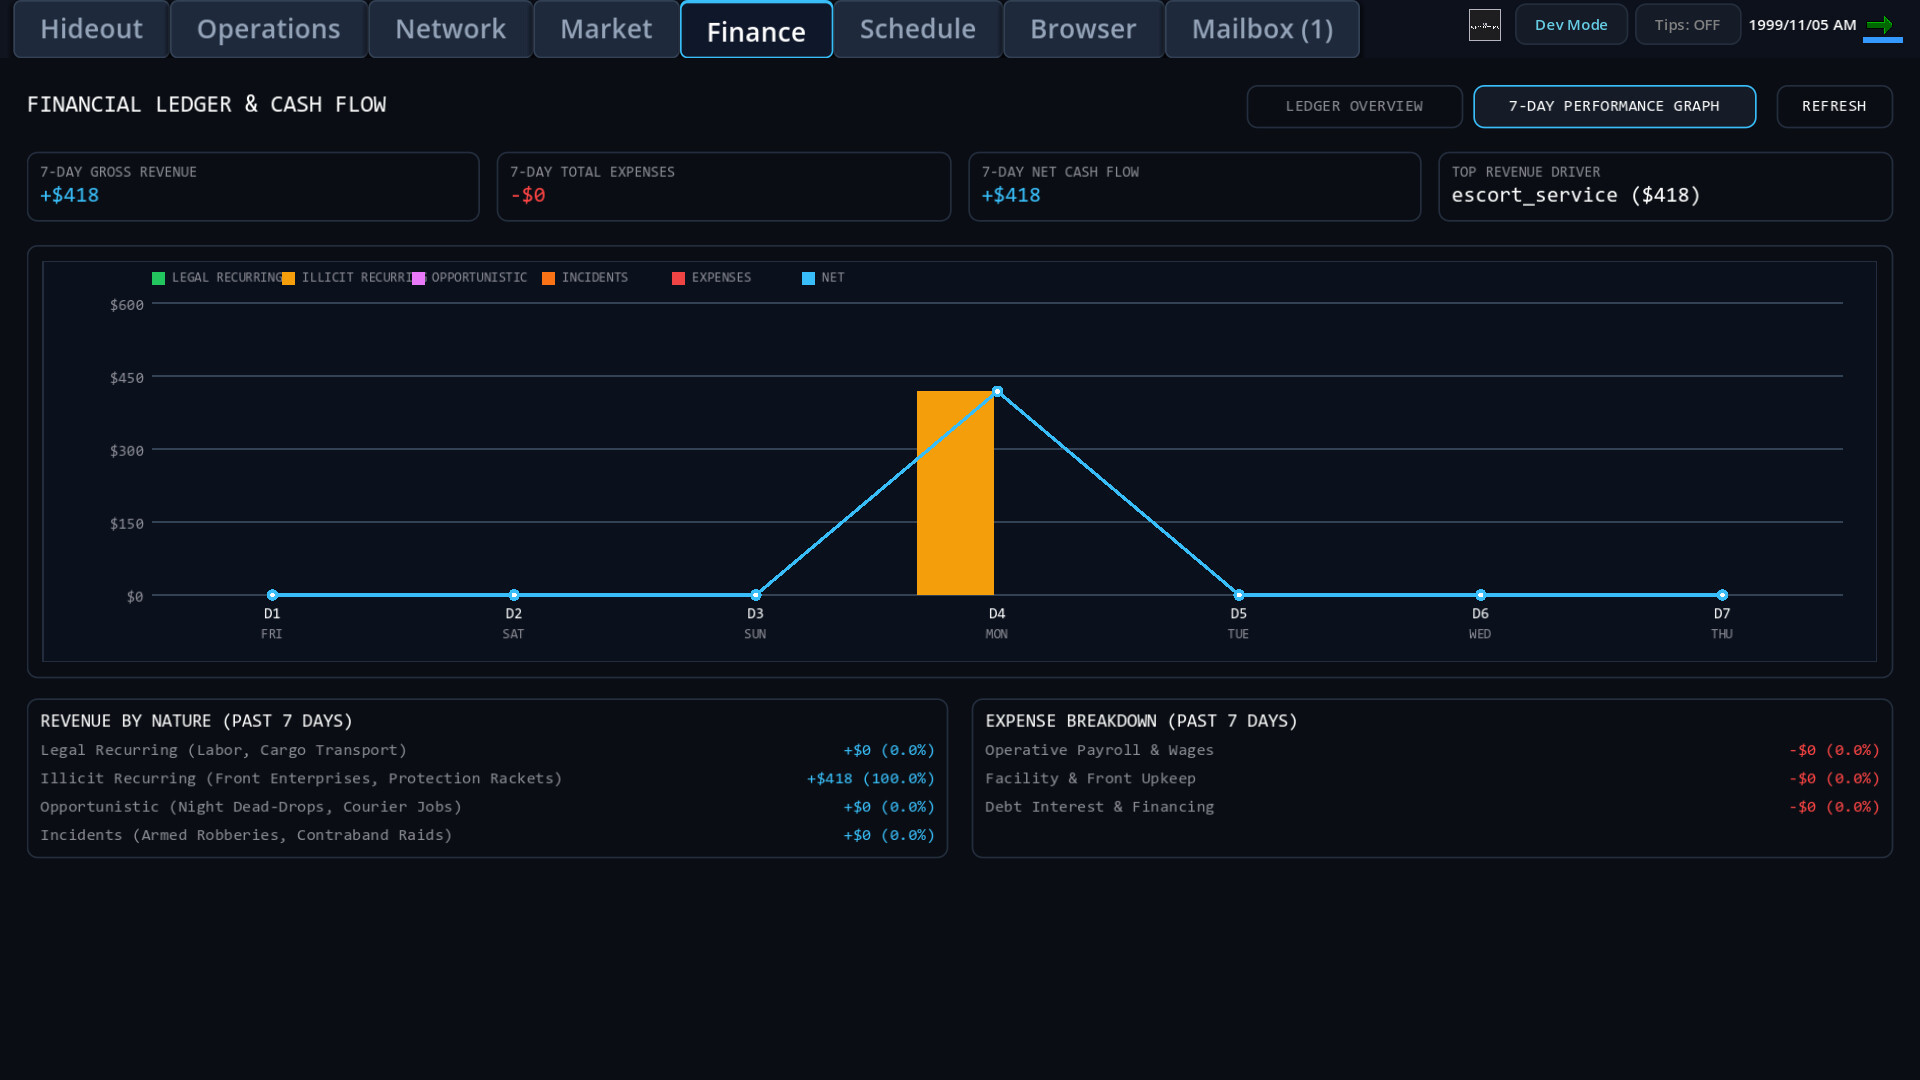
Task: Click the D4 Monday net data point
Action: point(997,392)
